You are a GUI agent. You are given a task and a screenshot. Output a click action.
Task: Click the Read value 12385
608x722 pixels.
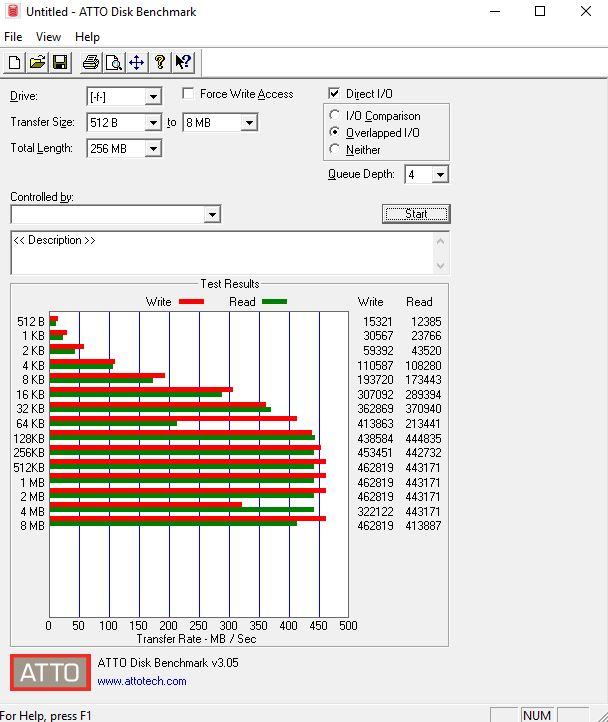pyautogui.click(x=426, y=321)
